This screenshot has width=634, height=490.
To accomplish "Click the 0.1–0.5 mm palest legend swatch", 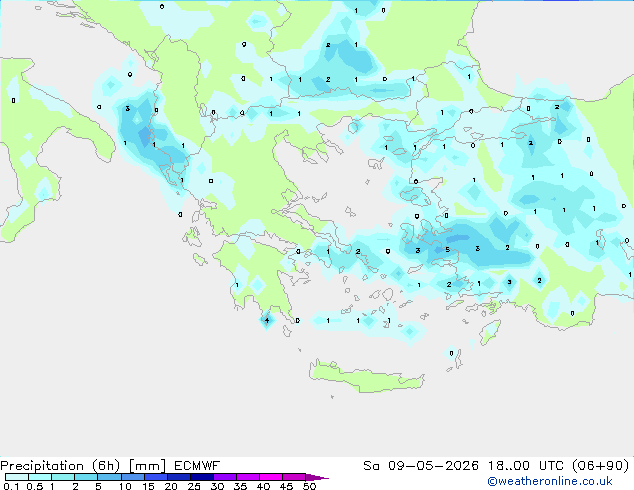I will click(x=17, y=477).
